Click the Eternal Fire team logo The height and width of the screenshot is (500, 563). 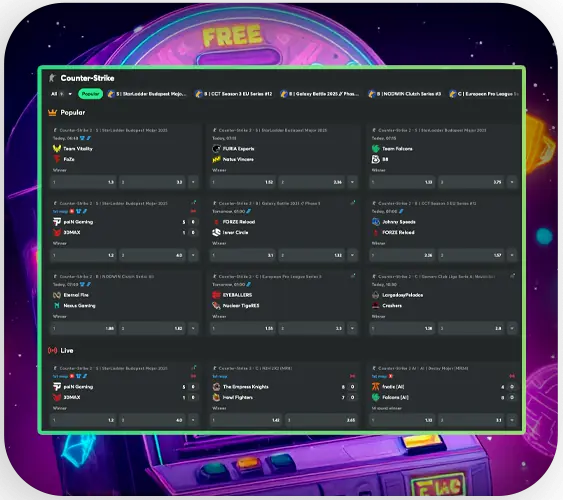[57, 295]
